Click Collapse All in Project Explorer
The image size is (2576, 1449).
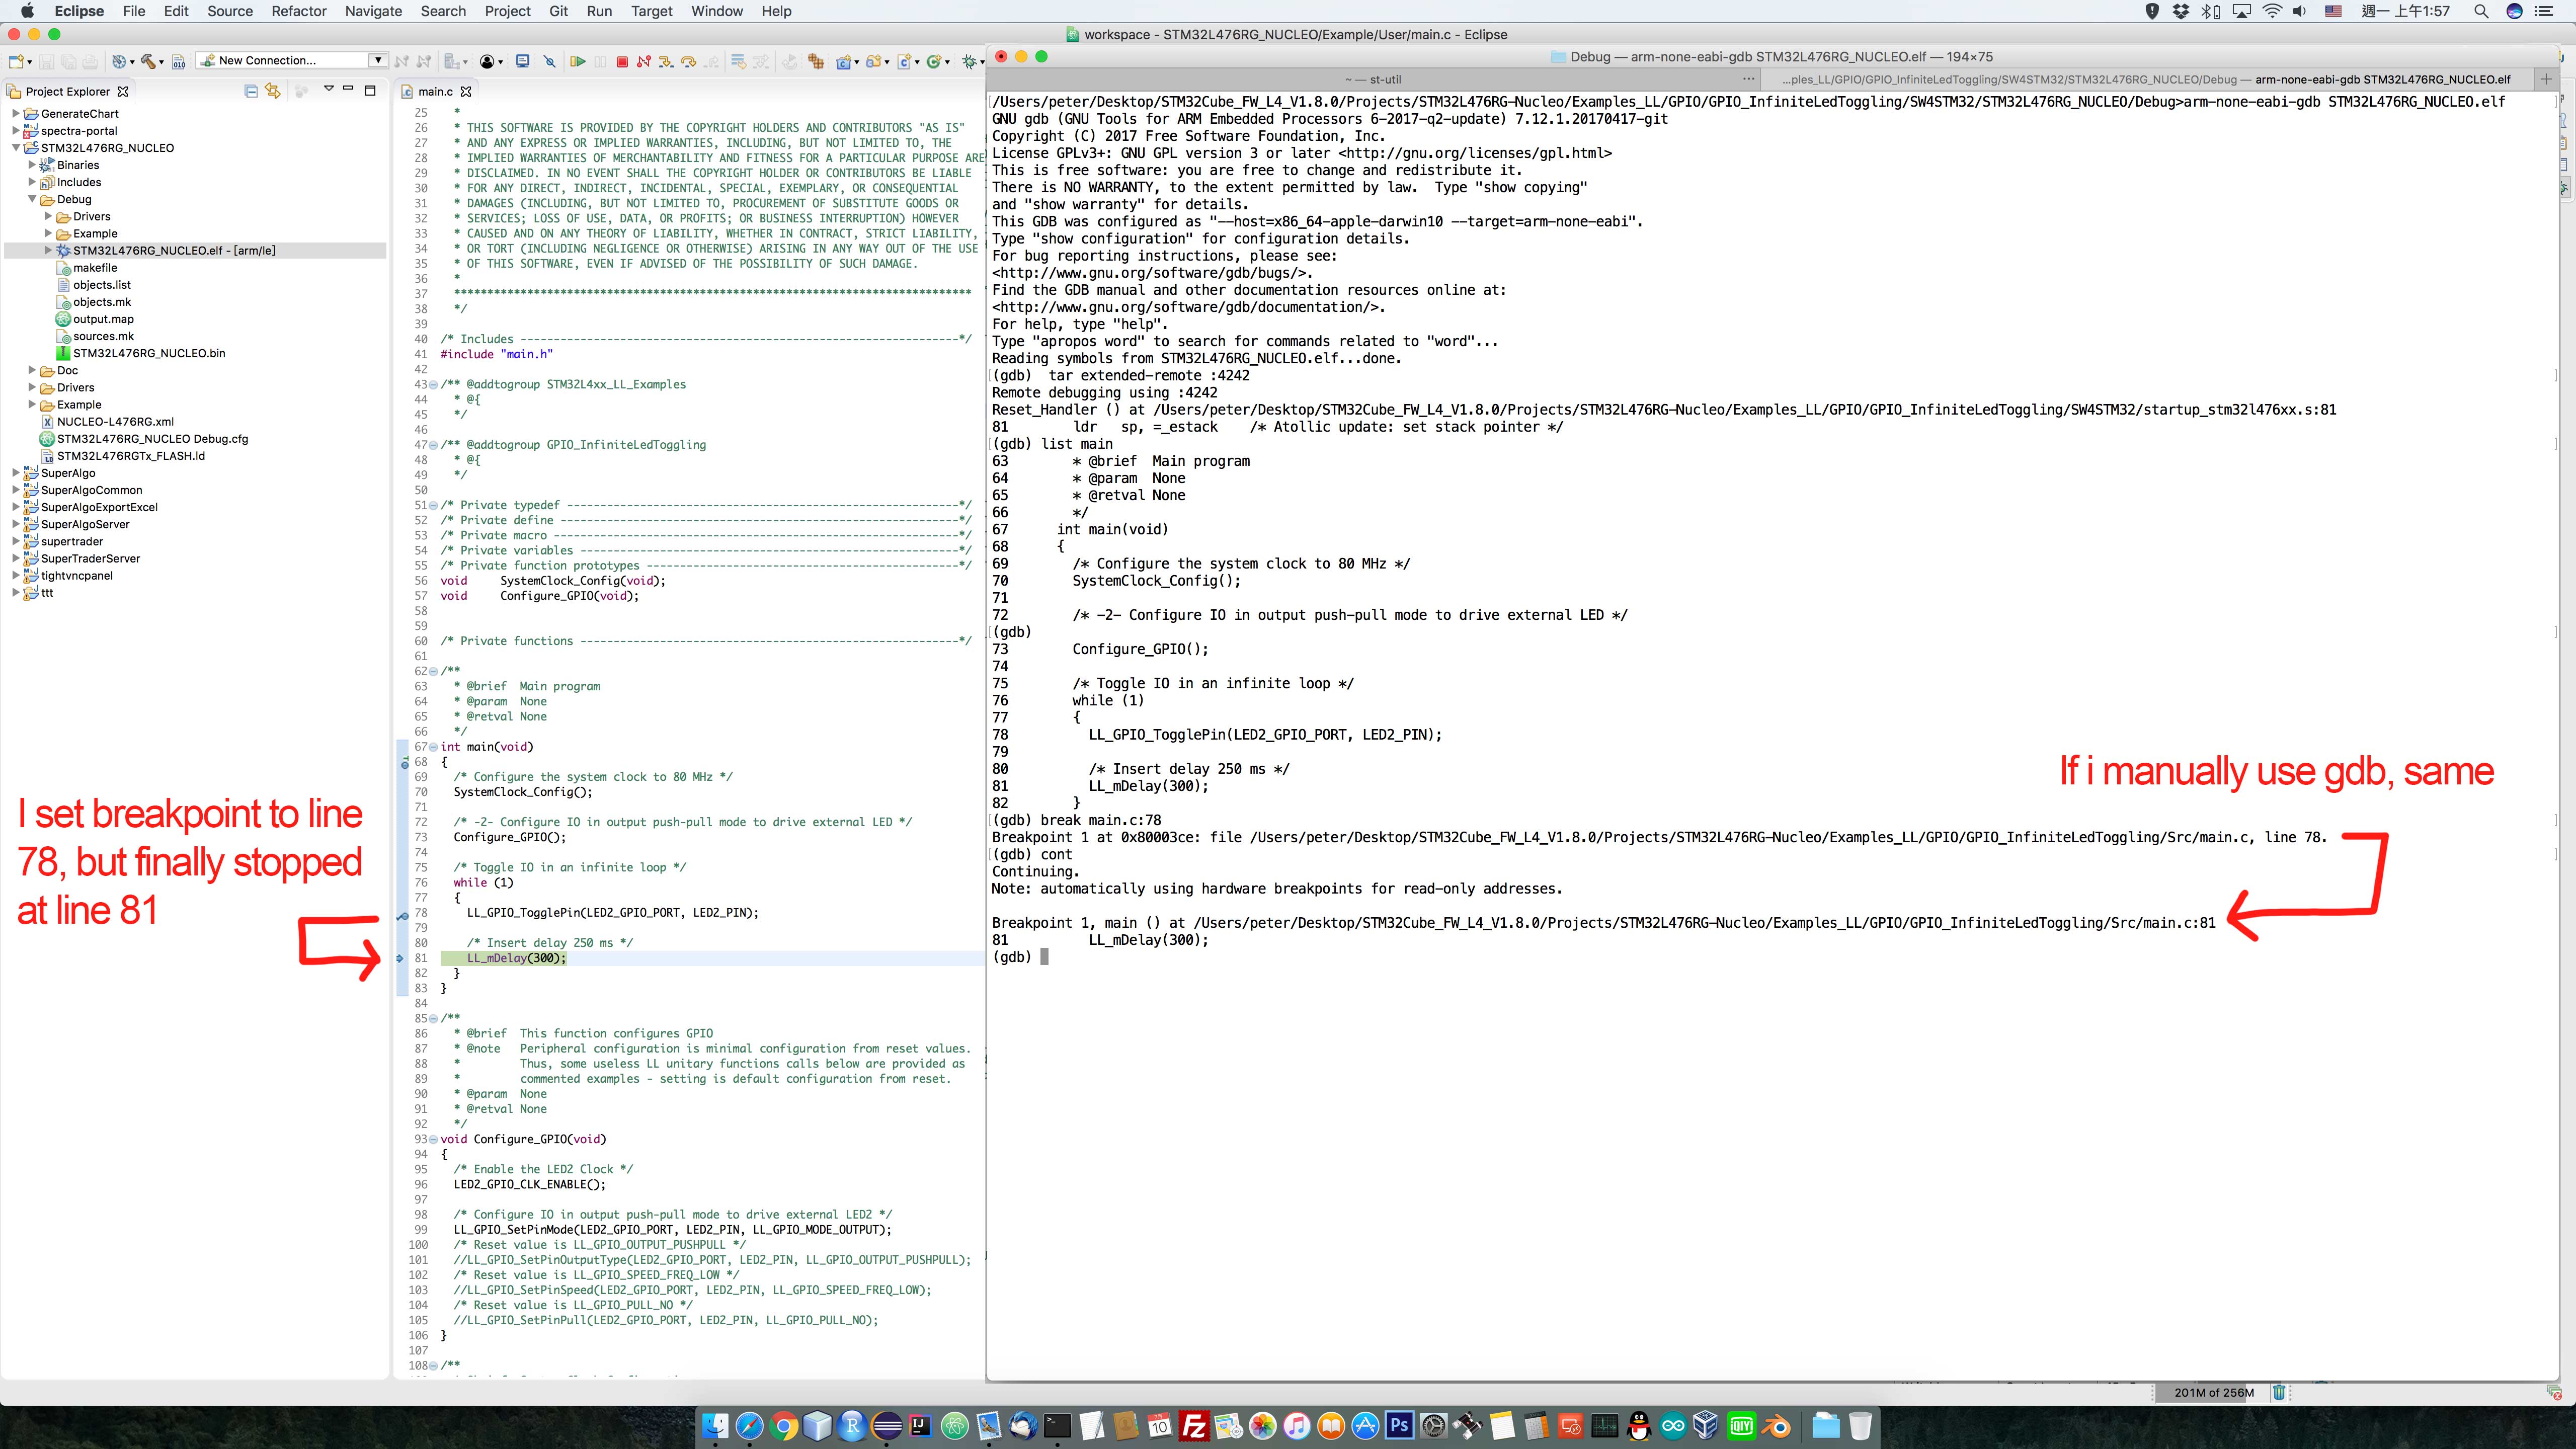251,91
